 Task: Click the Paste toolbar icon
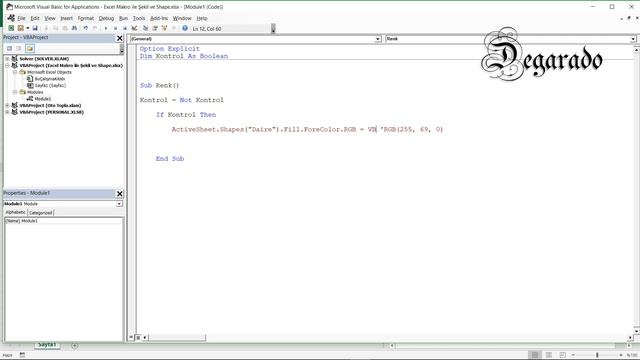64,28
